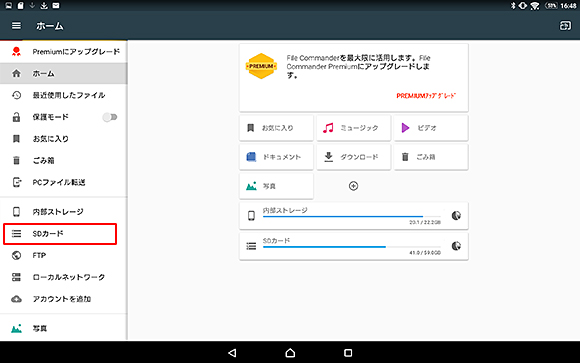Open 内部ストレージ in the sidebar
Image resolution: width=580 pixels, height=363 pixels.
63,212
